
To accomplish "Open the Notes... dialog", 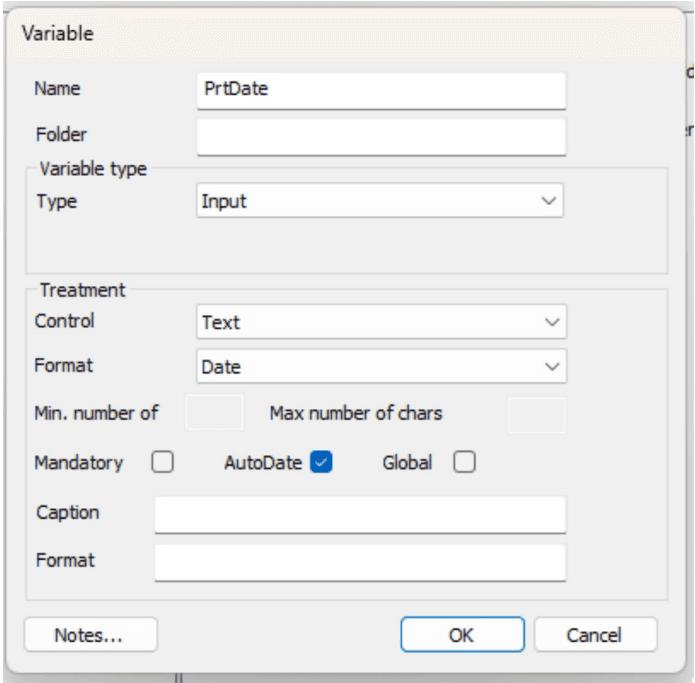I will click(91, 635).
